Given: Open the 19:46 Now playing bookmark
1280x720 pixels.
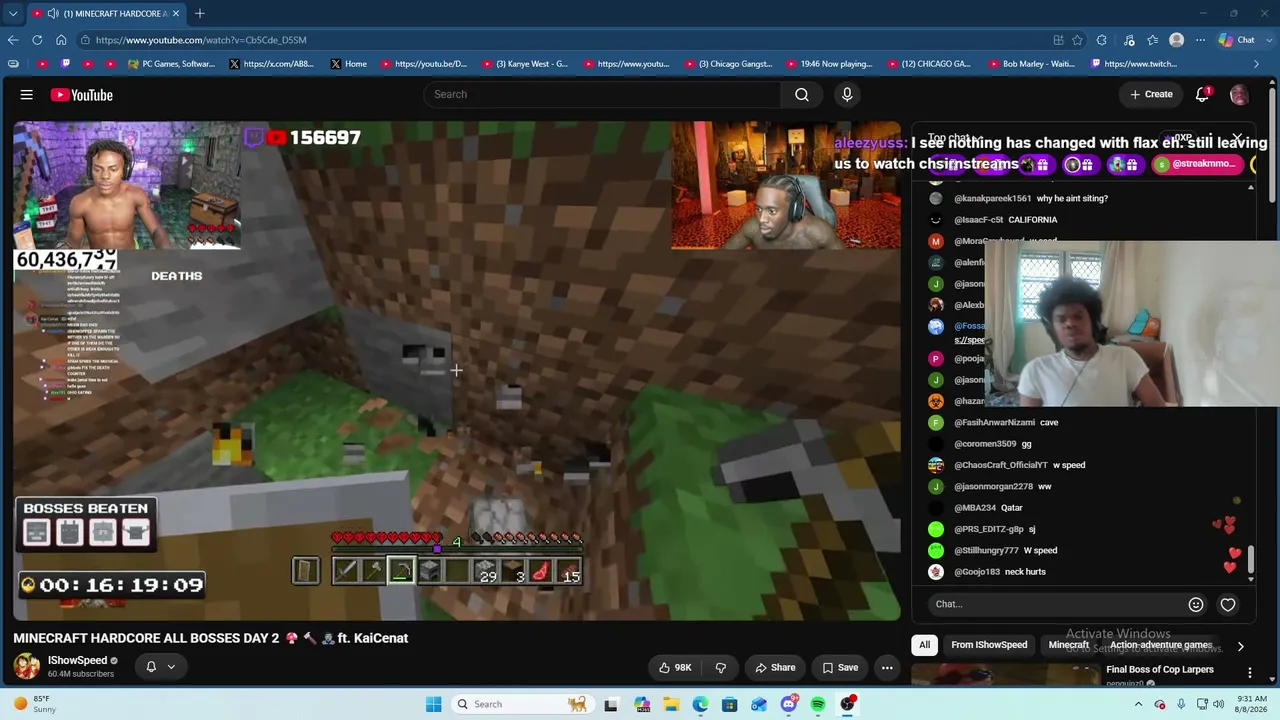Looking at the screenshot, I should pyautogui.click(x=829, y=64).
